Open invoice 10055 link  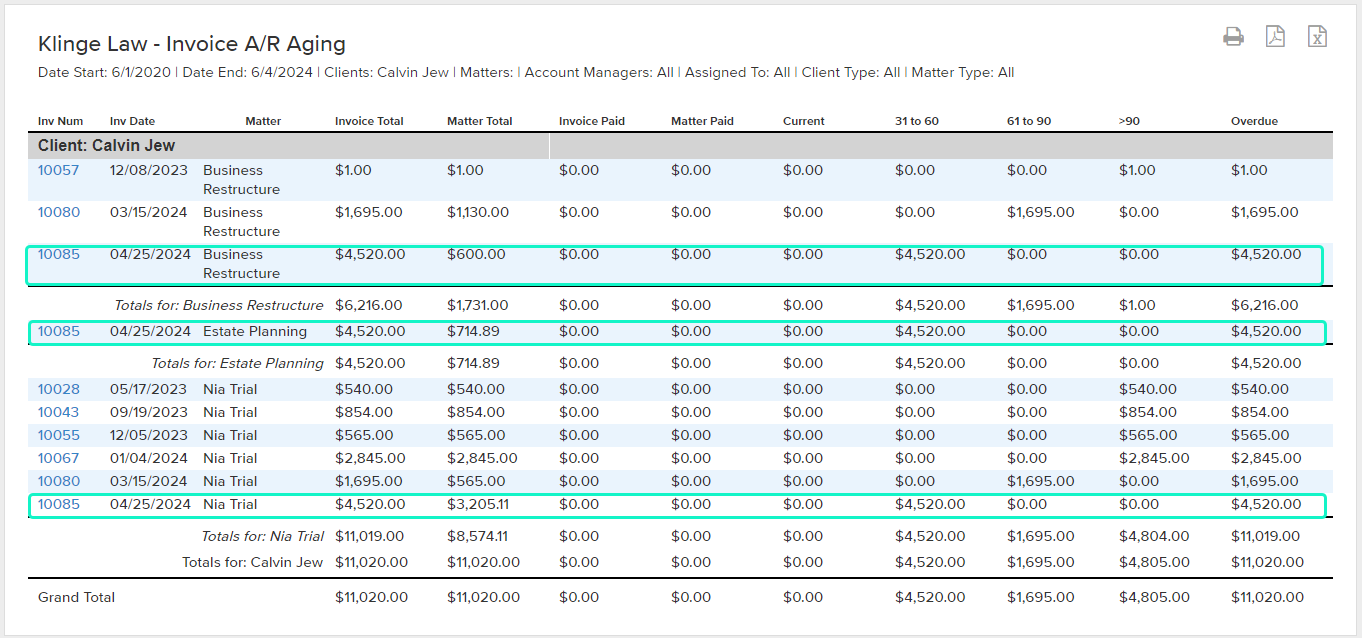coord(58,435)
